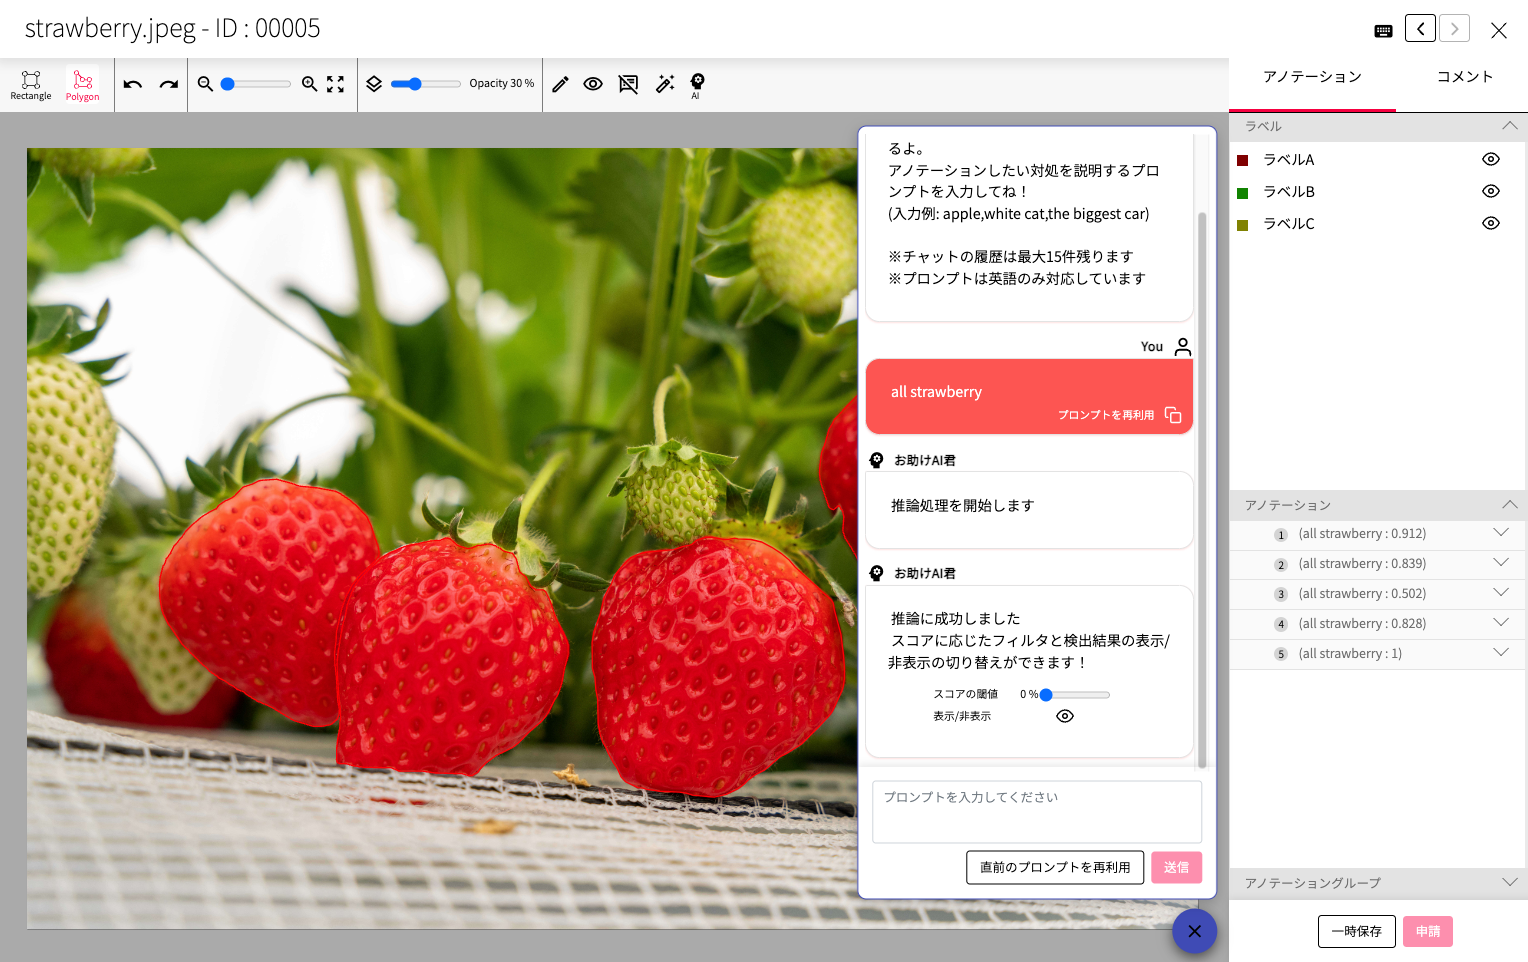Open the AI assistant tool in toolbar

pos(697,84)
